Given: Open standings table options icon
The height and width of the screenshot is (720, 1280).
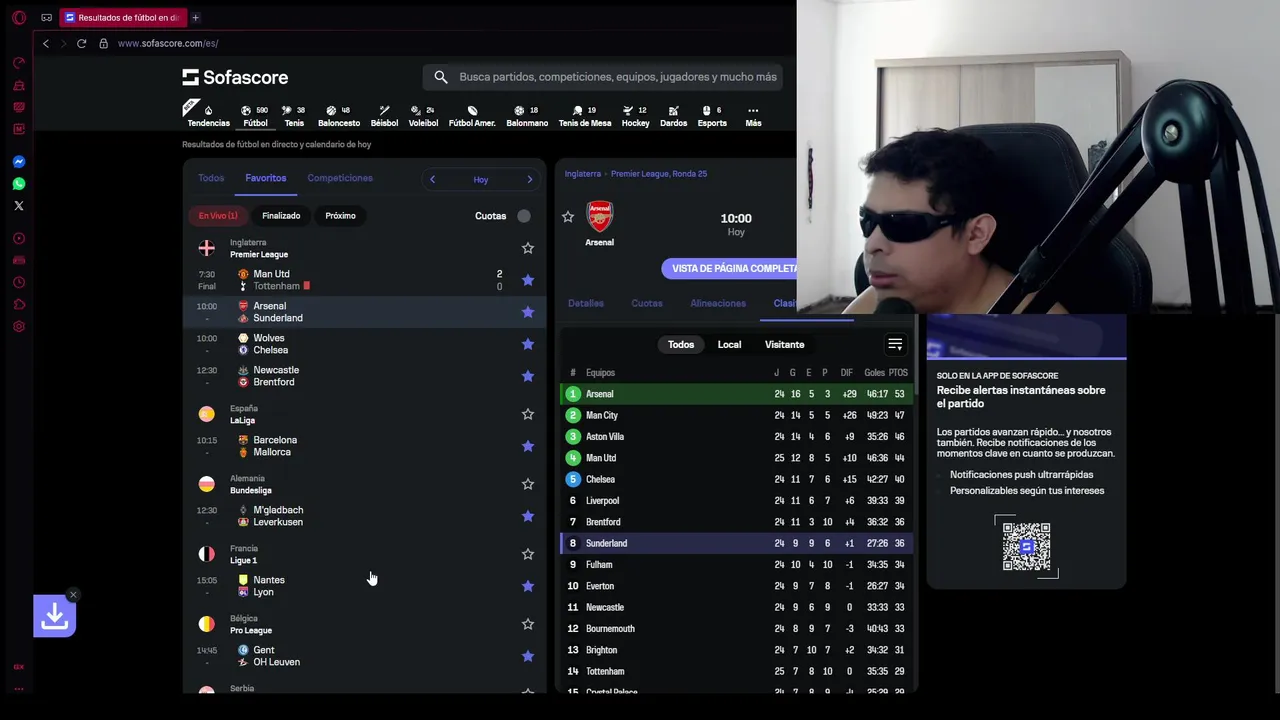Looking at the screenshot, I should click(x=895, y=344).
